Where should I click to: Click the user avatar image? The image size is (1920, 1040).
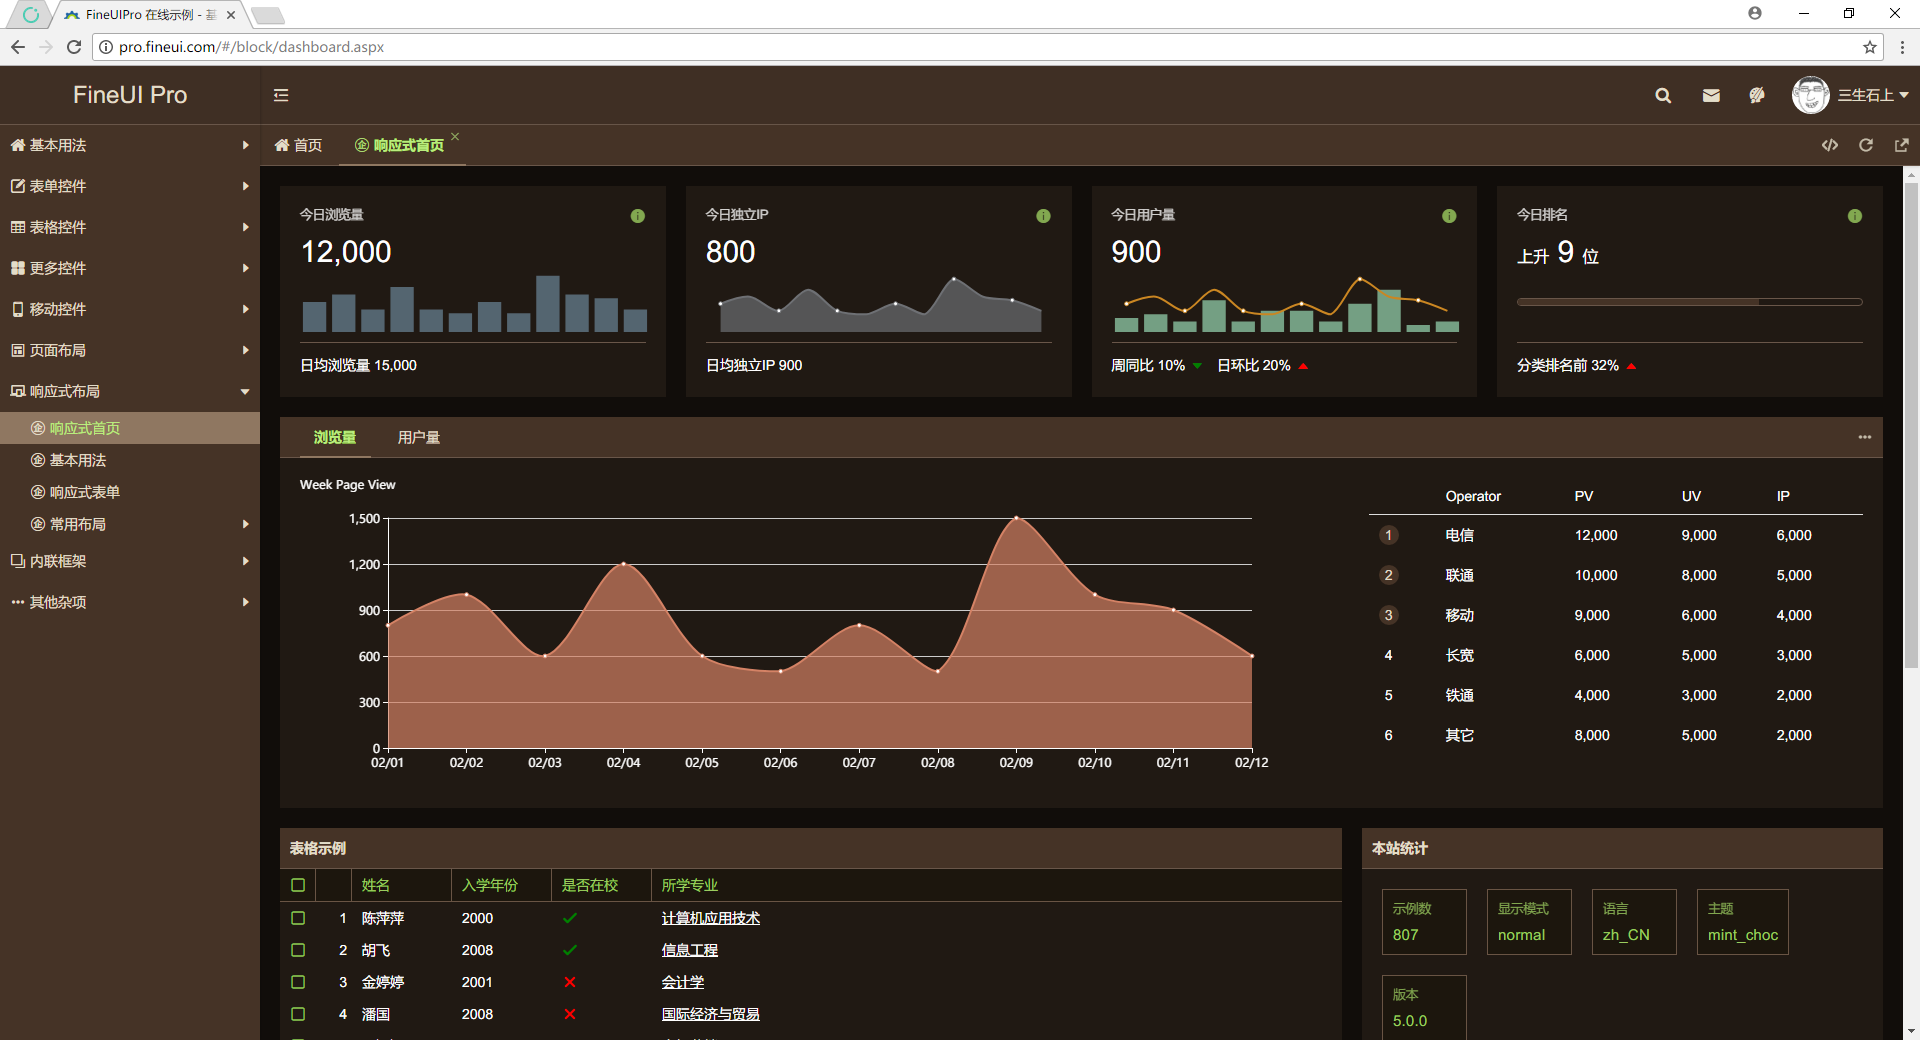coord(1810,95)
